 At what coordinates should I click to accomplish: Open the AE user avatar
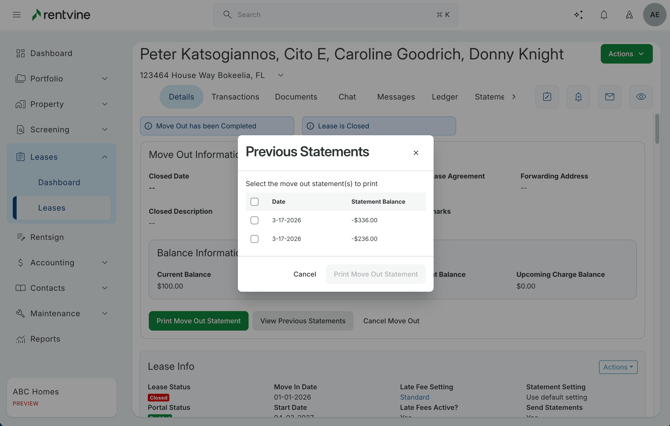(654, 15)
